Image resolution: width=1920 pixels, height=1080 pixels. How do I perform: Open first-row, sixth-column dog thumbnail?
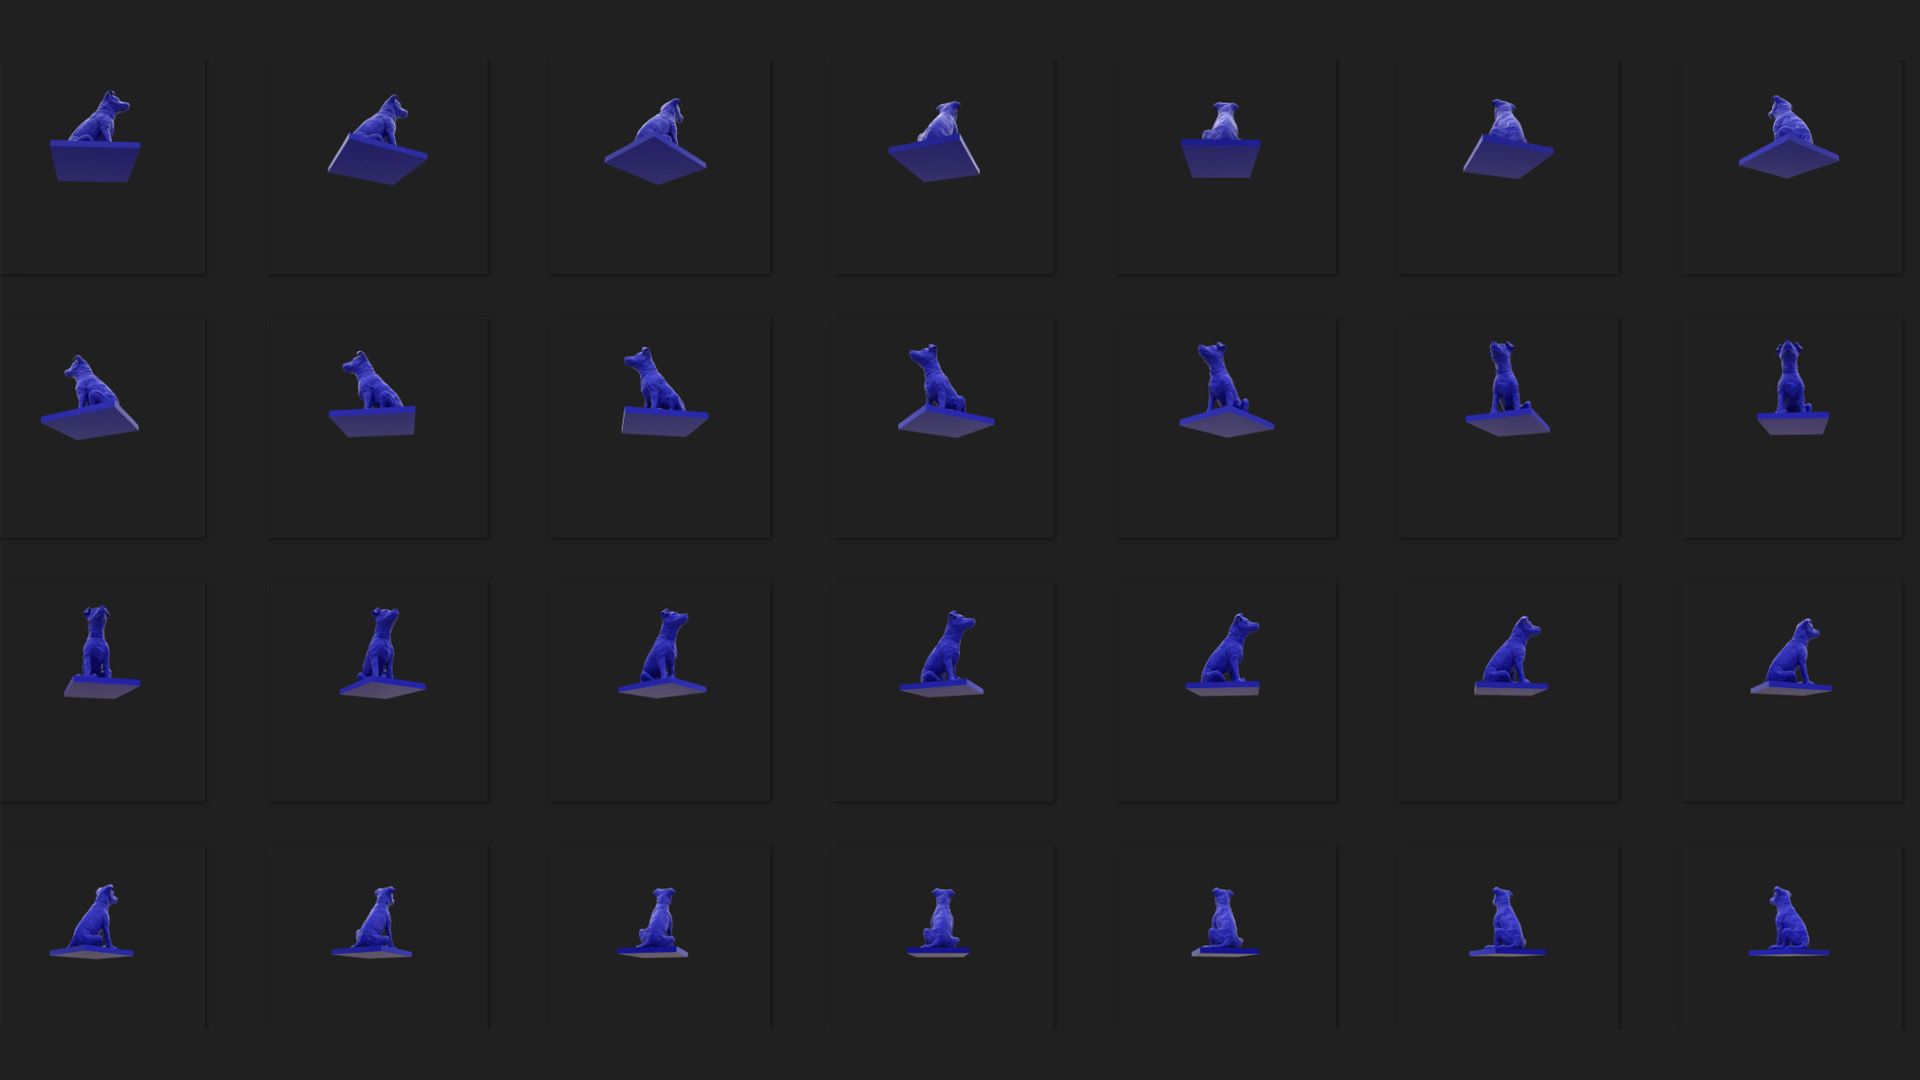(x=1509, y=166)
